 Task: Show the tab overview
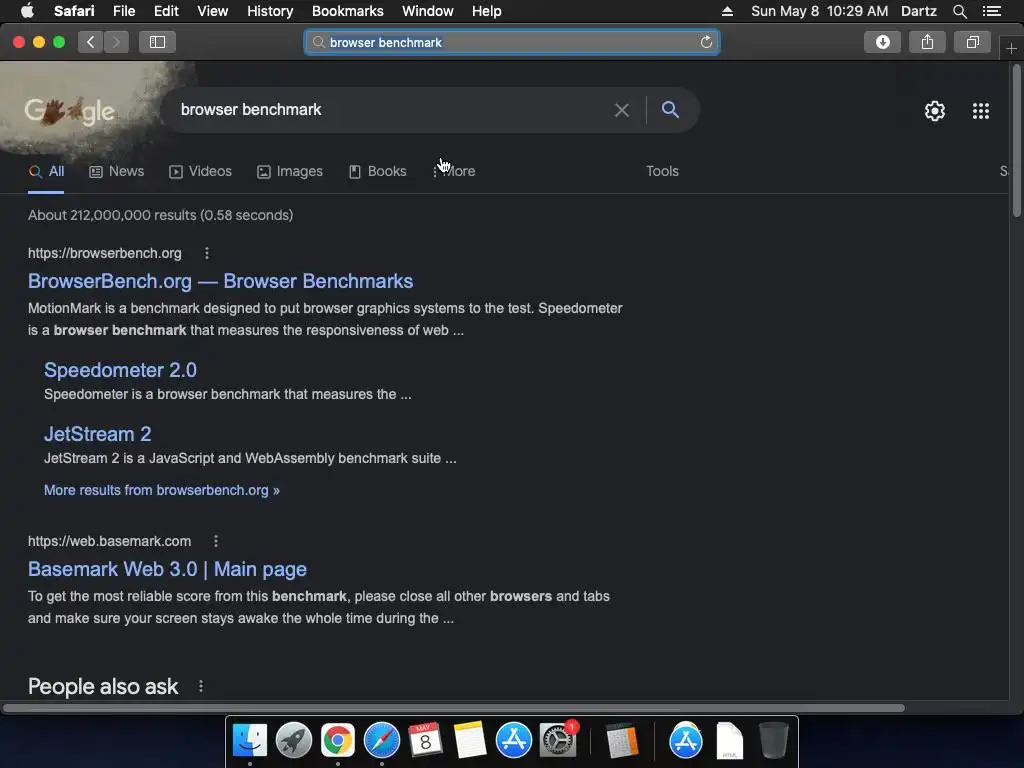tap(972, 42)
